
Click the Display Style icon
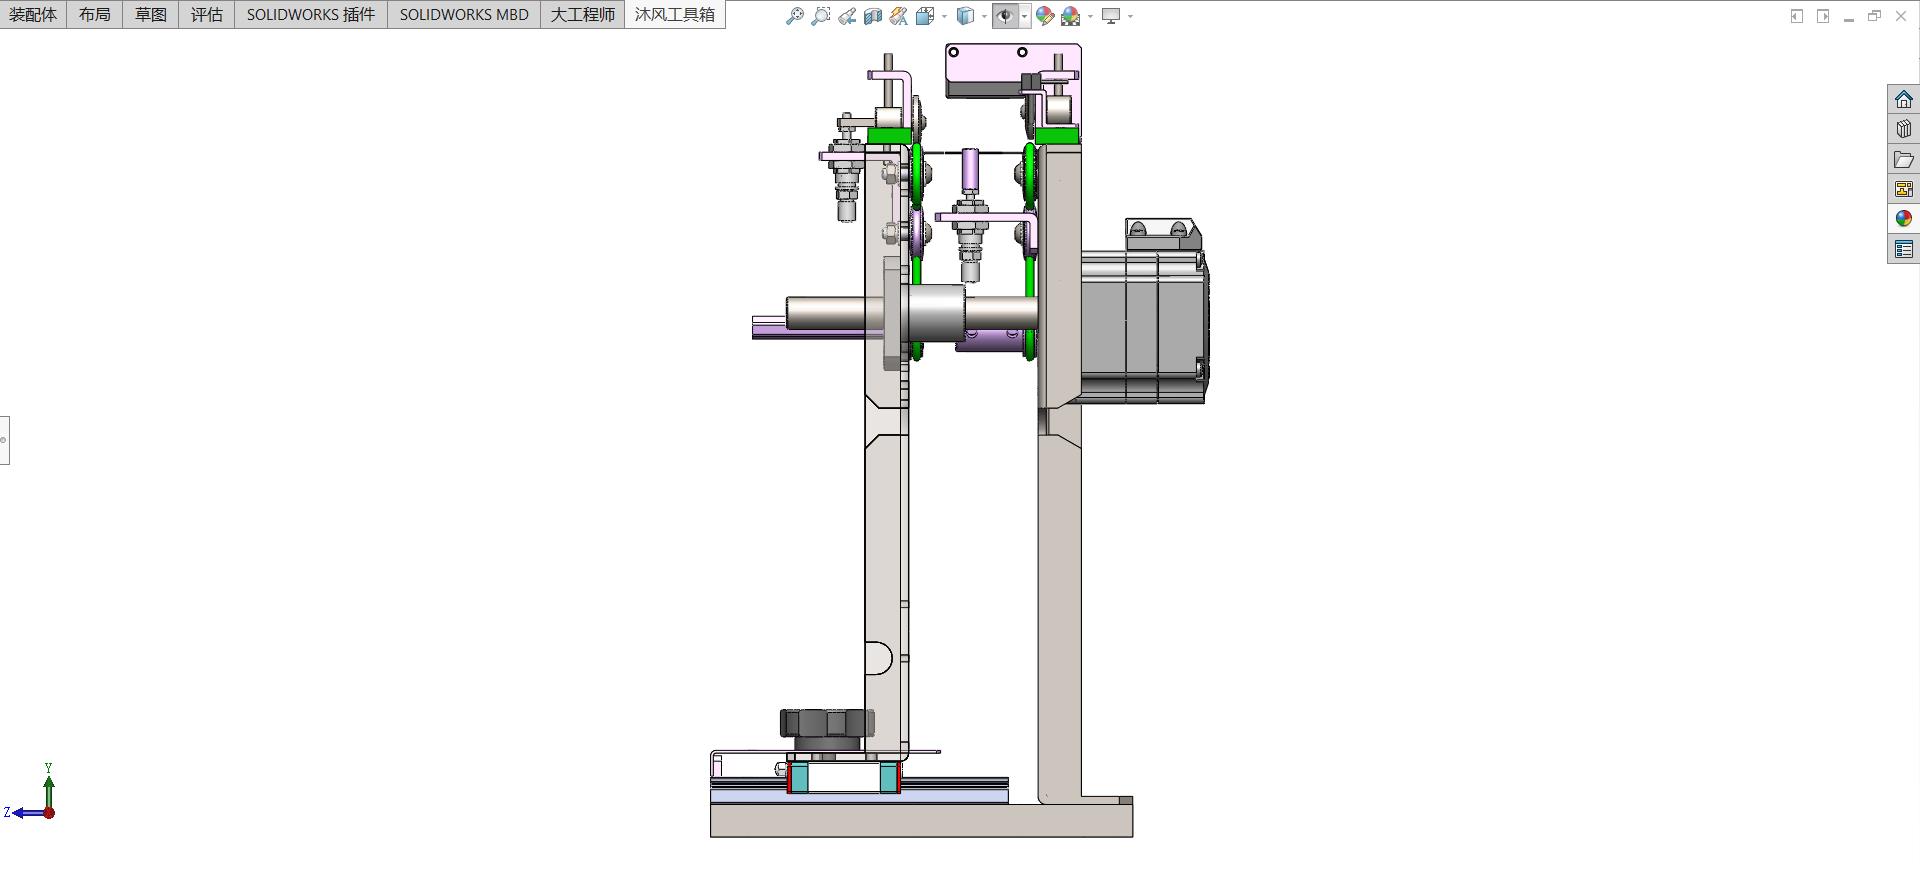pyautogui.click(x=966, y=16)
